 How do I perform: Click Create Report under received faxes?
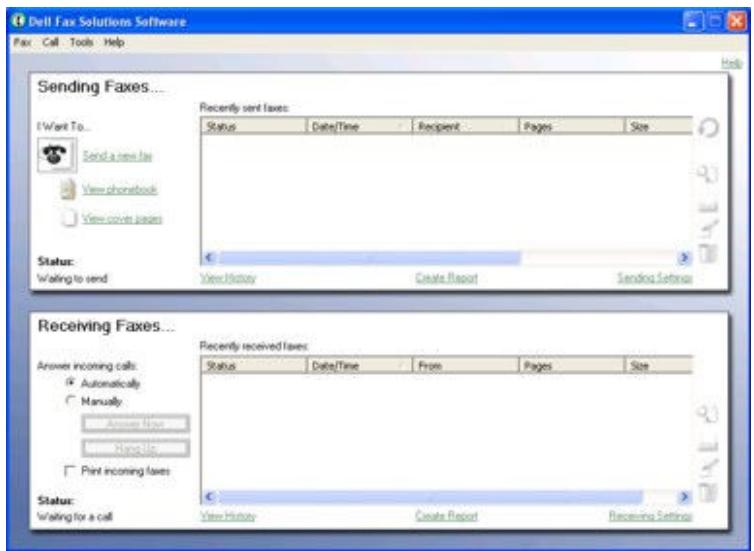(446, 516)
